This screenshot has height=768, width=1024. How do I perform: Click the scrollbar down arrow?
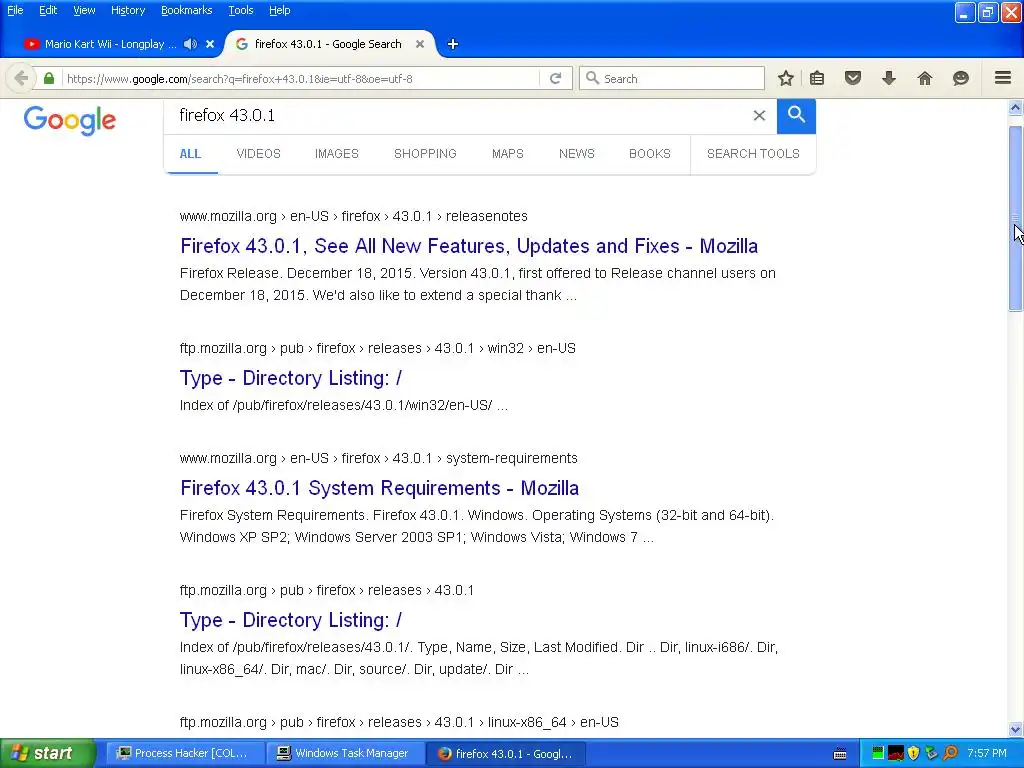(x=1015, y=729)
